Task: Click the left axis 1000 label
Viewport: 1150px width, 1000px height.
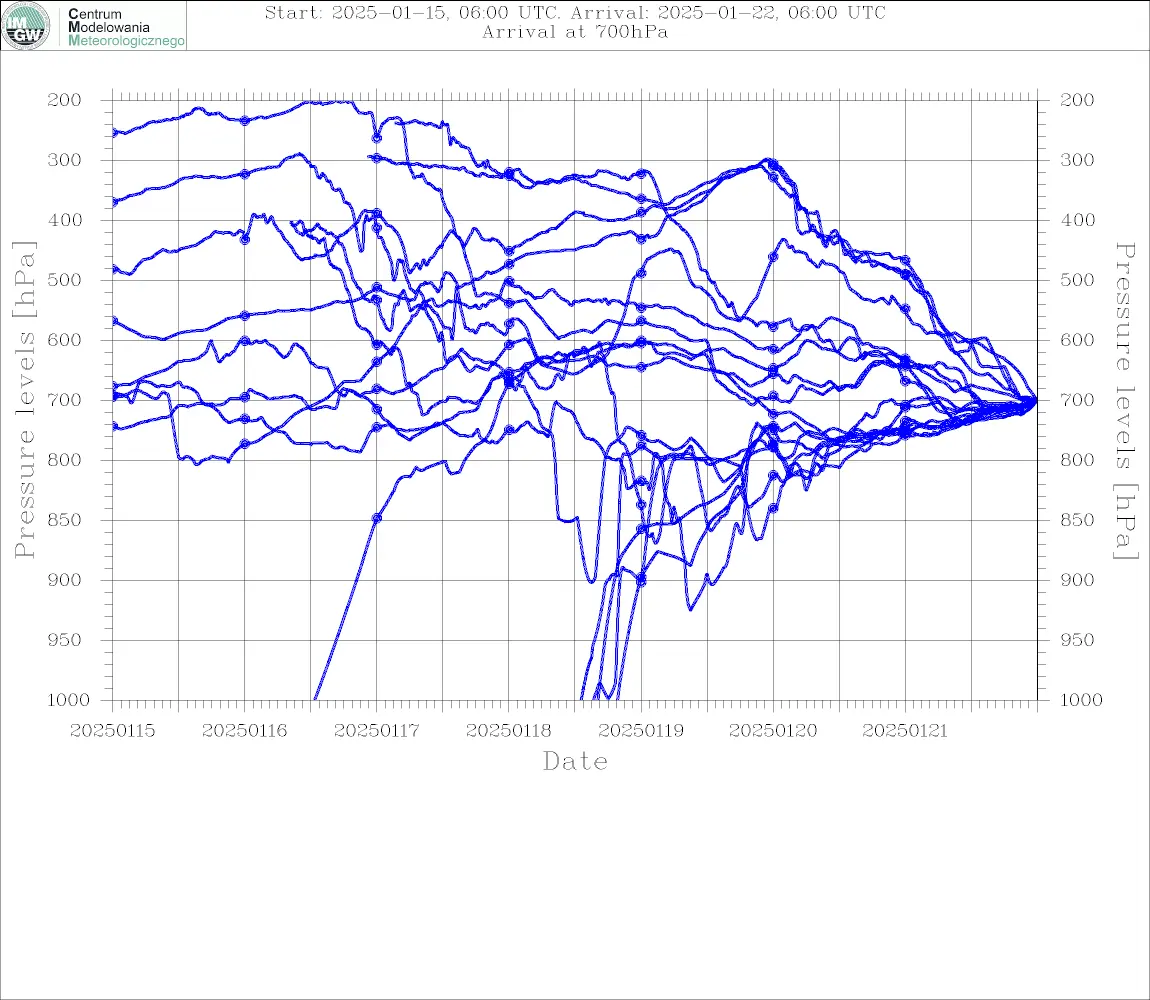Action: [x=69, y=701]
